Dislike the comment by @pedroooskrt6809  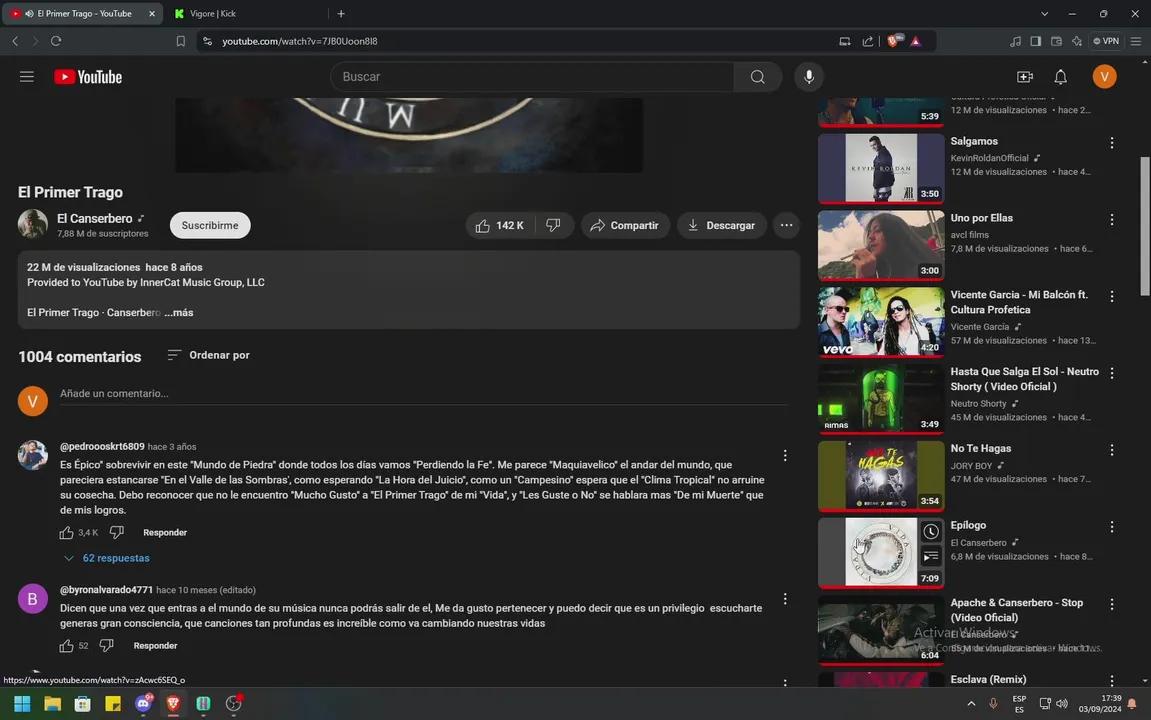(117, 532)
